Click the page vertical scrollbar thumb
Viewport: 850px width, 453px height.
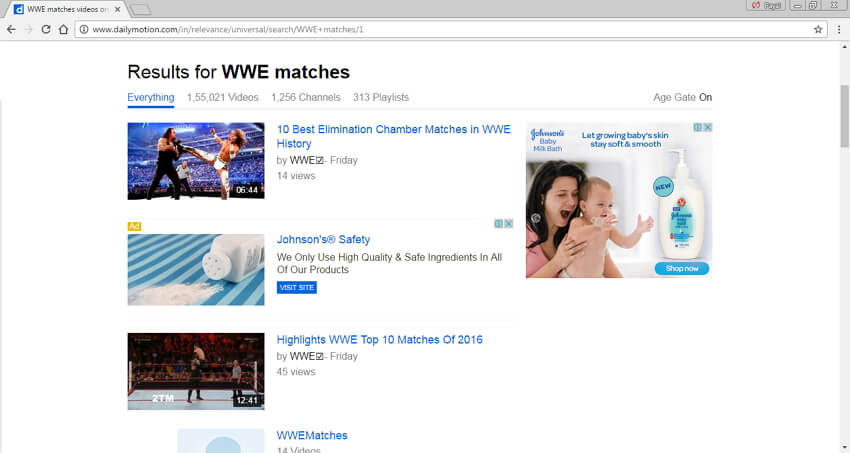pos(845,116)
